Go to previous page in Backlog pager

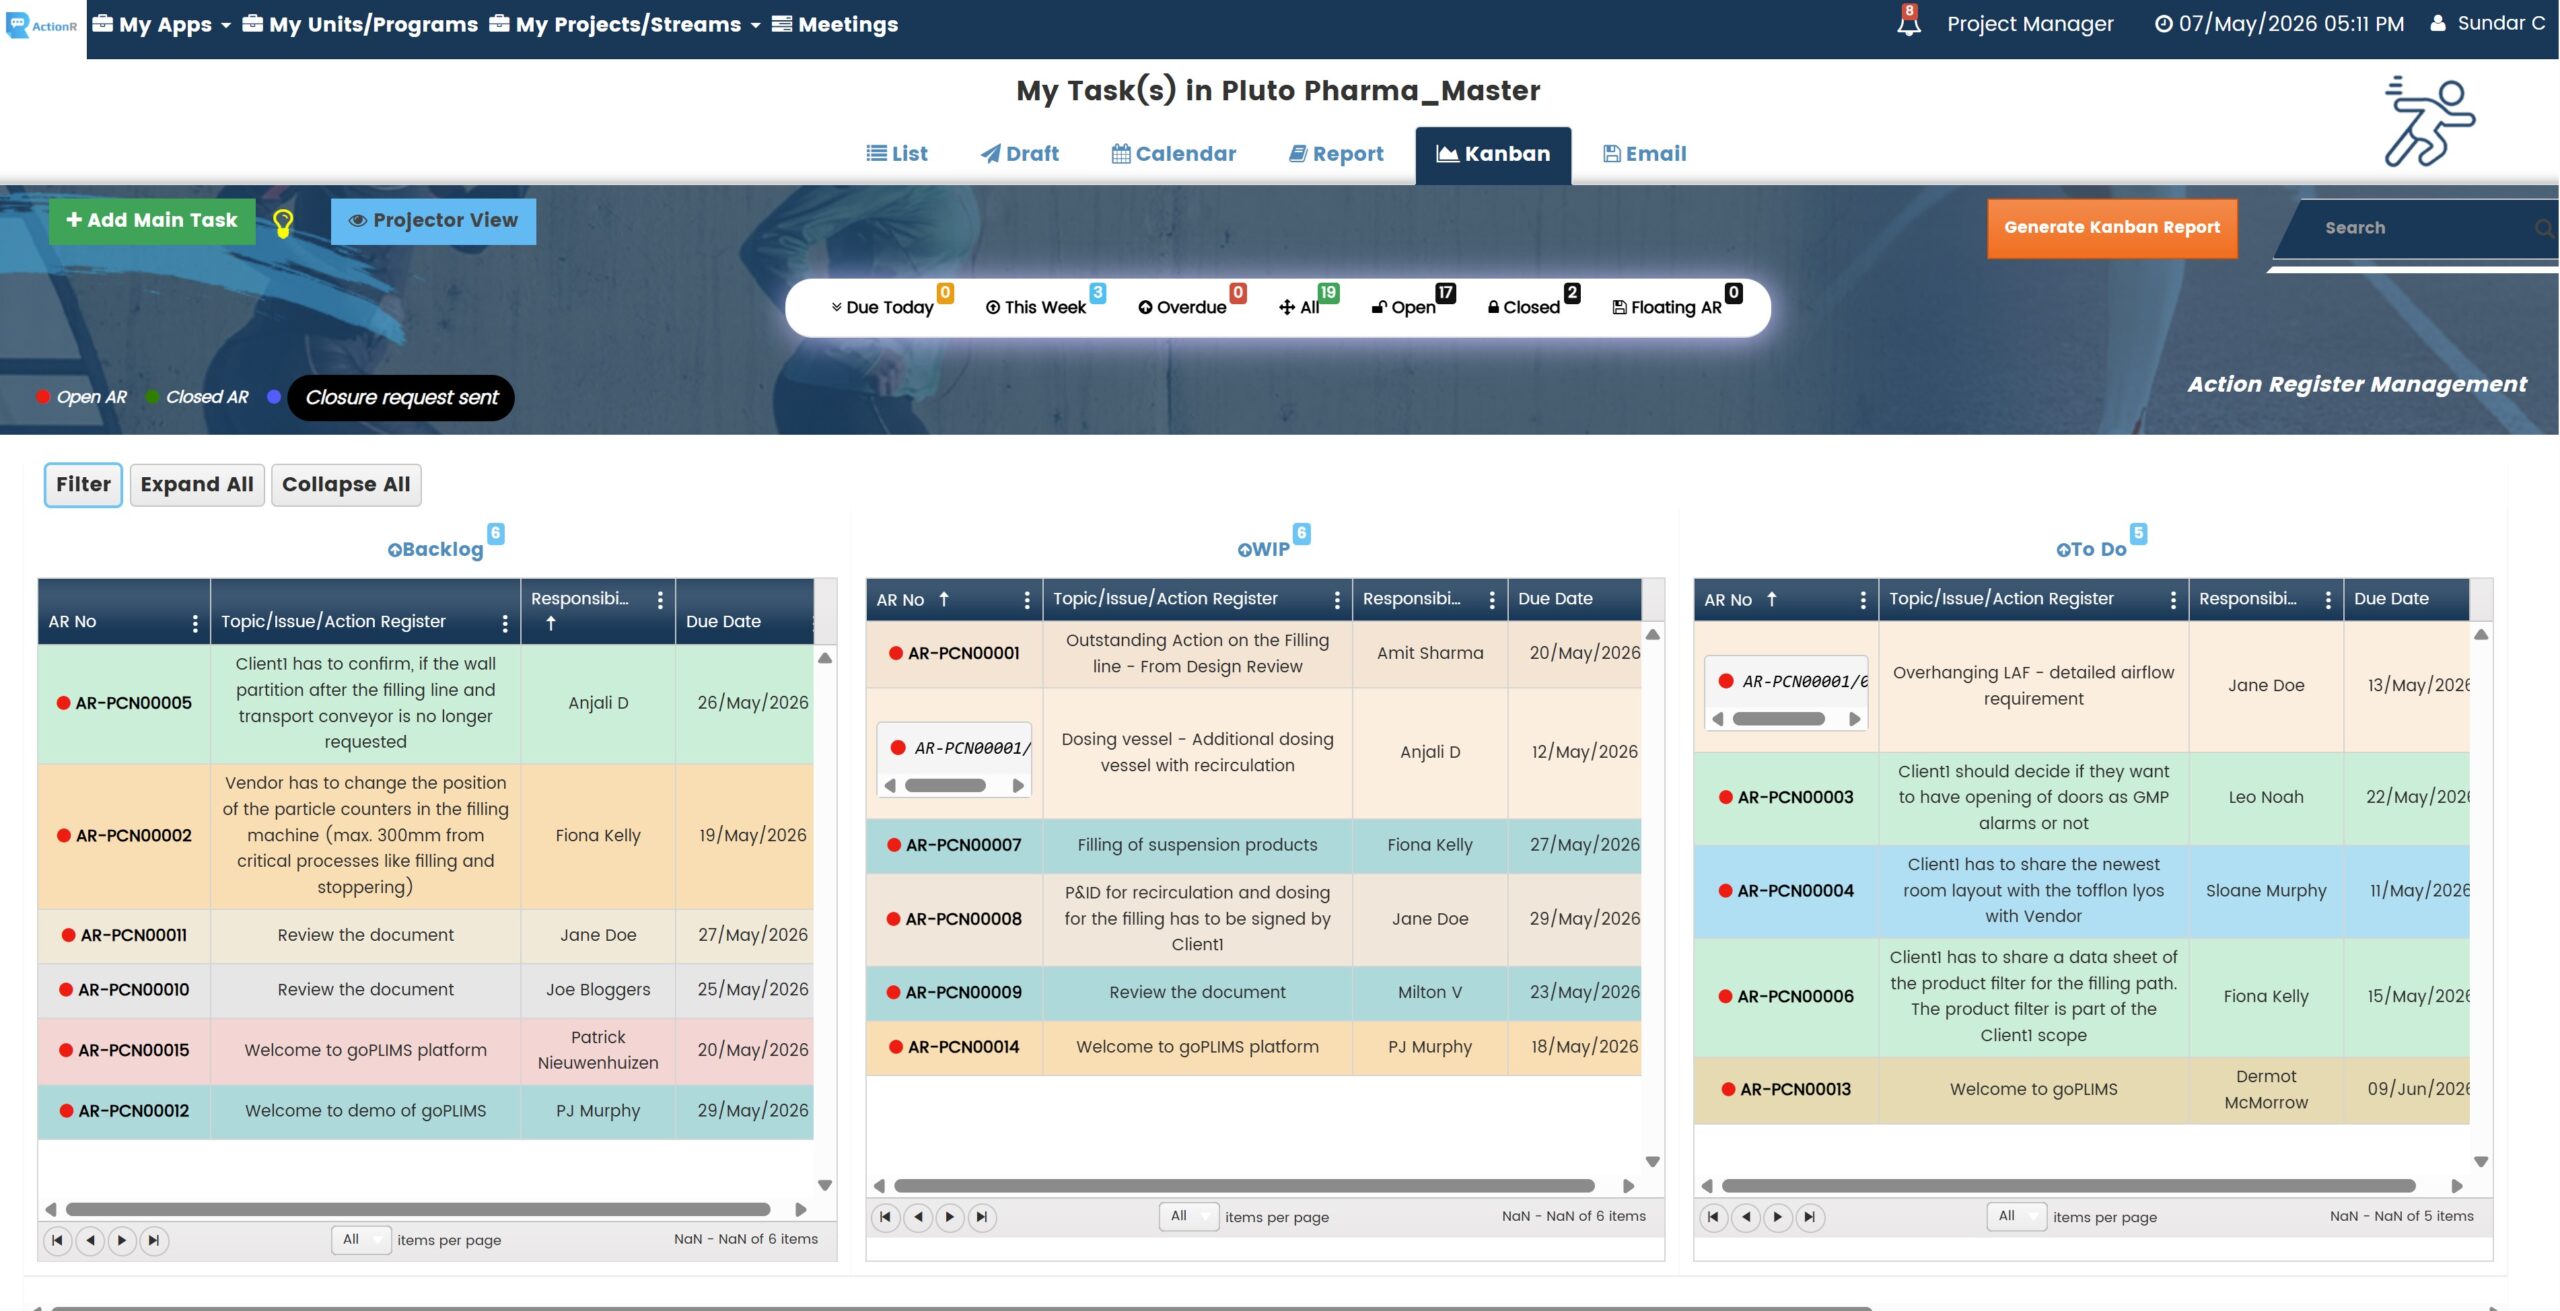[90, 1241]
